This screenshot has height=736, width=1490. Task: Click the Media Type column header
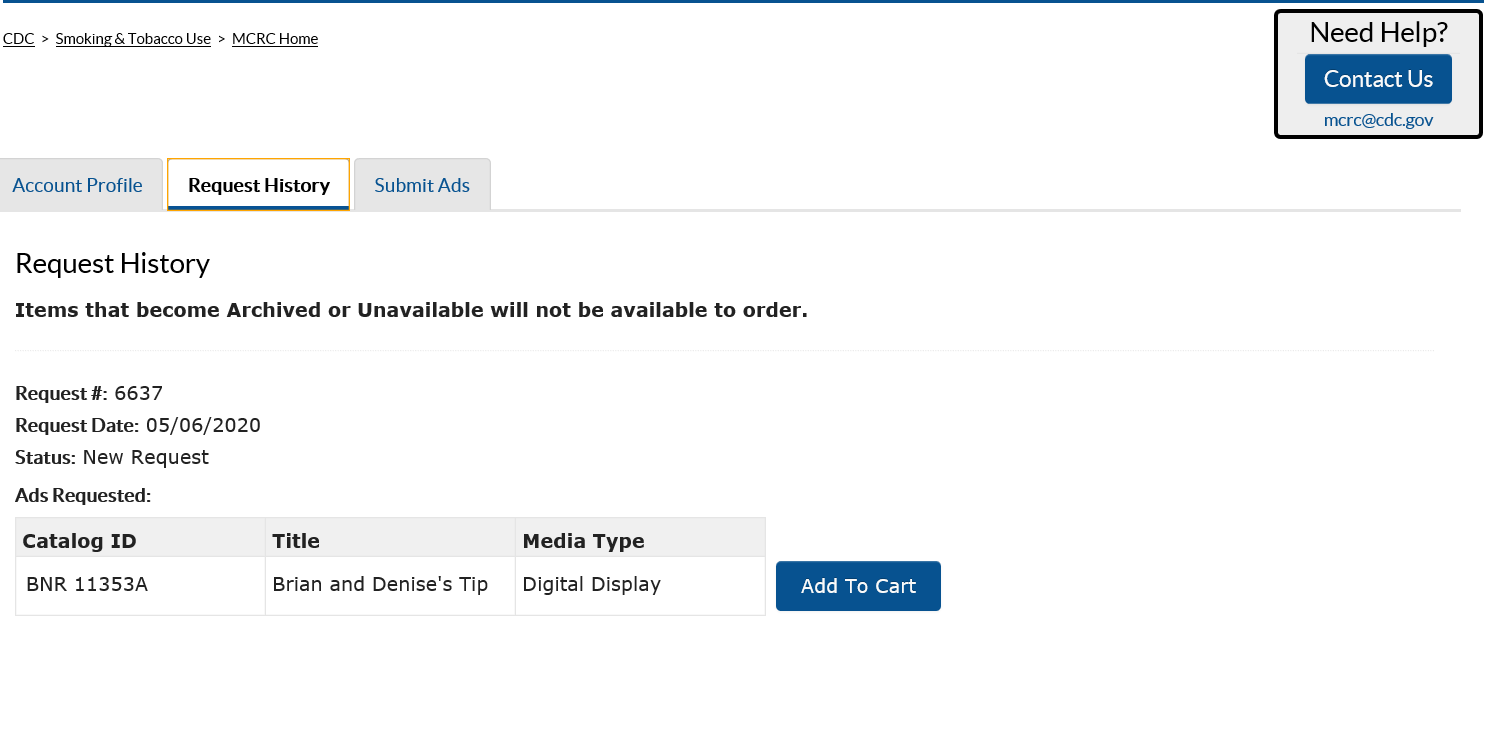[x=584, y=541]
